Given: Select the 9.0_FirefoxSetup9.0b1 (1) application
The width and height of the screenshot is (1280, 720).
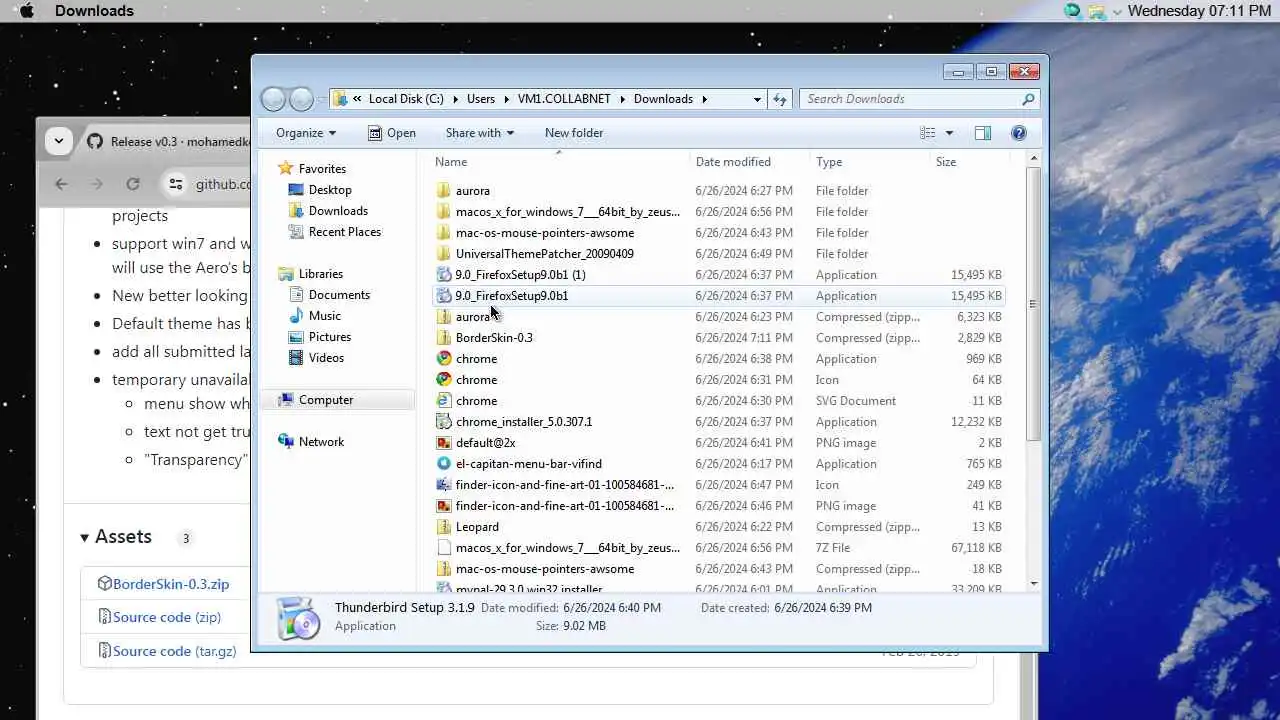Looking at the screenshot, I should coord(520,275).
